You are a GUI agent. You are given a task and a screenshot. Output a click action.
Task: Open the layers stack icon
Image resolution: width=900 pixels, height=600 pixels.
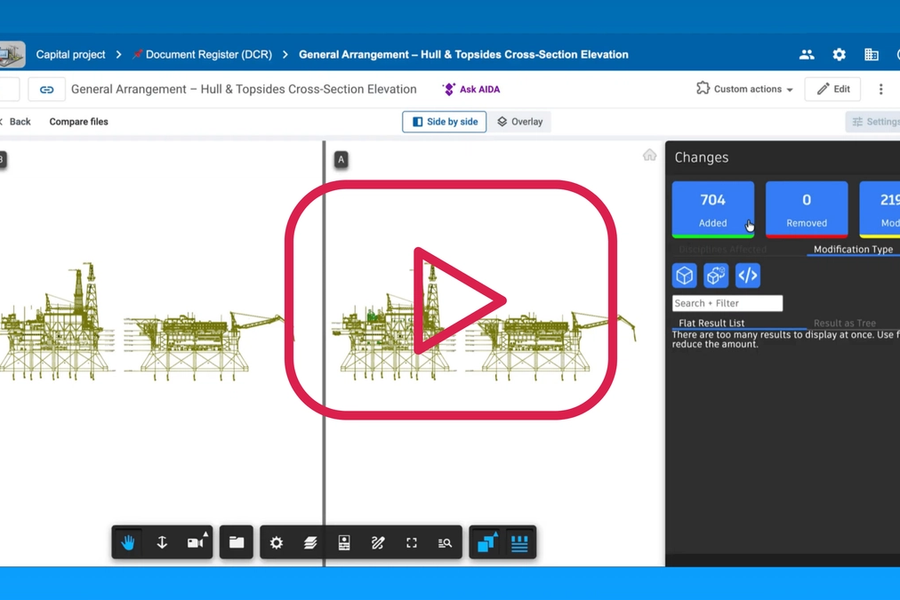[x=310, y=543]
